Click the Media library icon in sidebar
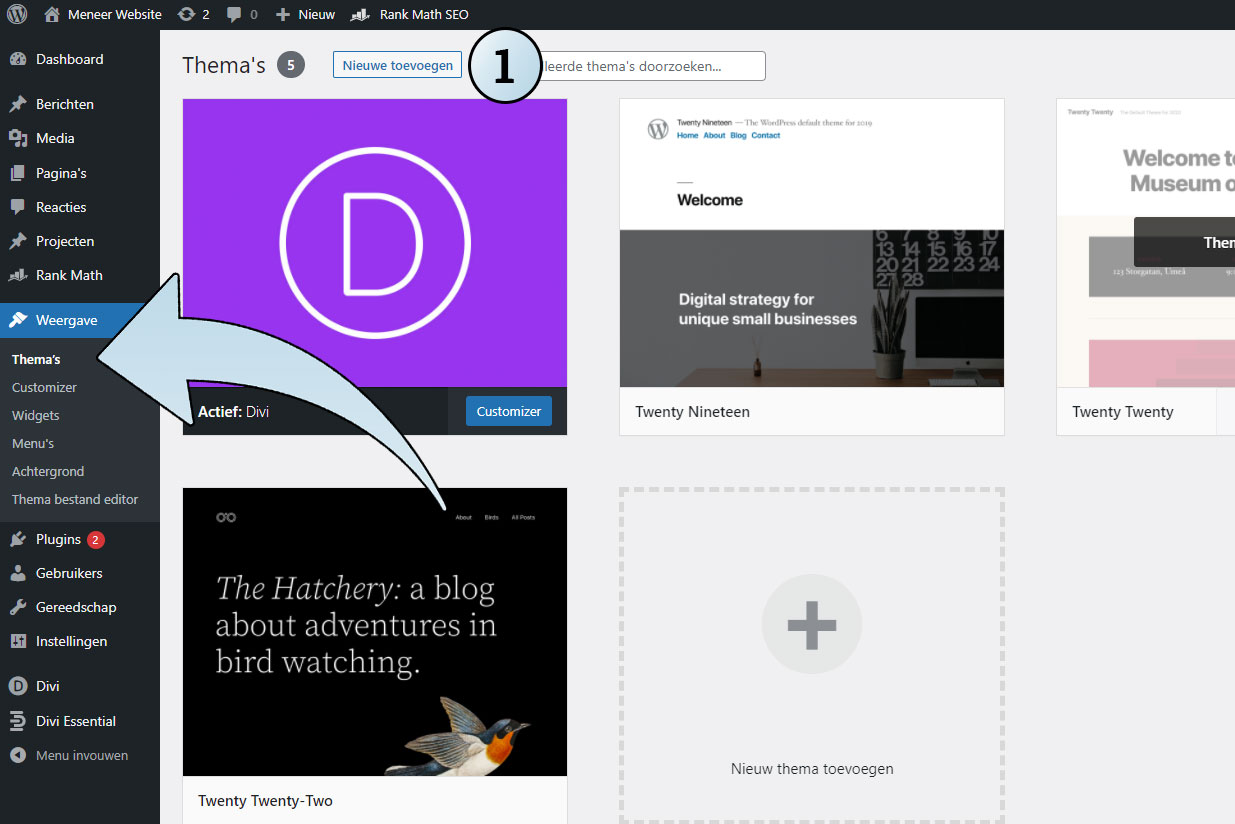 tap(18, 138)
